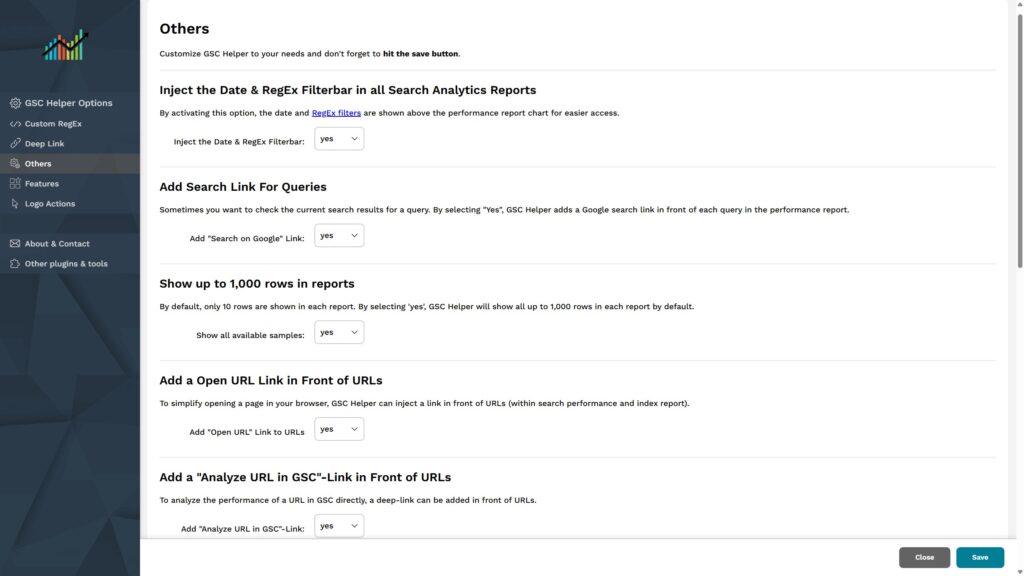Click the gear icon beside GSC Helper Options

point(15,103)
